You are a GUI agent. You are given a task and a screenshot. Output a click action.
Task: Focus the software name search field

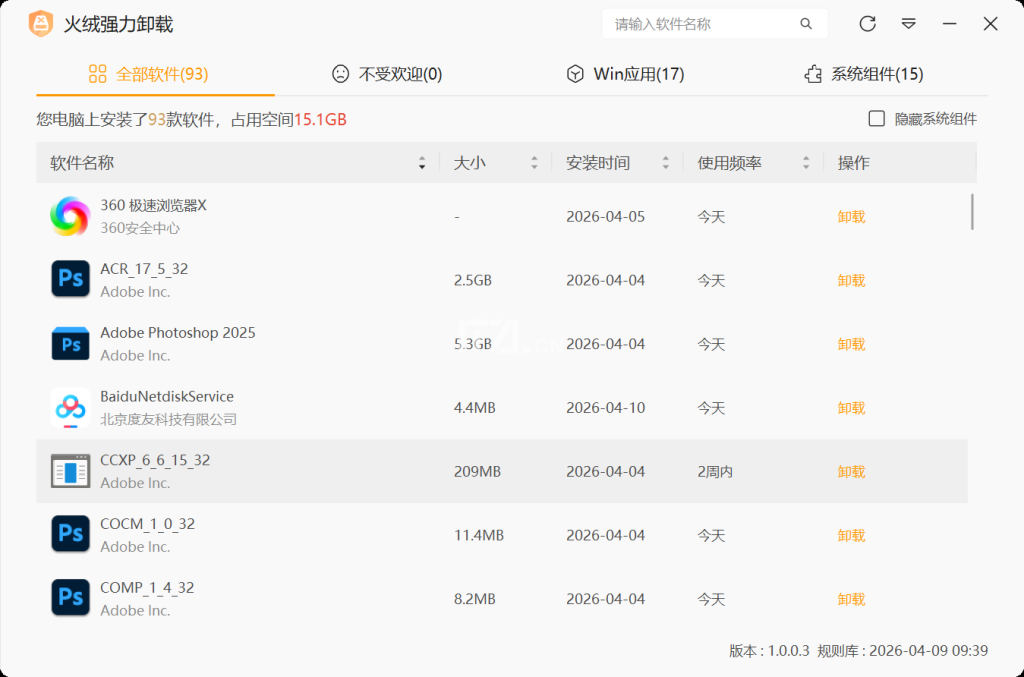pyautogui.click(x=714, y=24)
